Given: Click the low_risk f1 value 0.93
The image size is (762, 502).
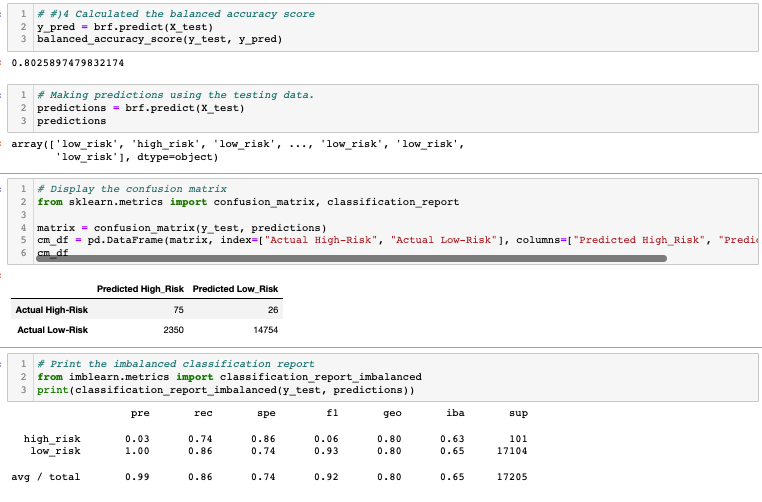Looking at the screenshot, I should click(326, 451).
